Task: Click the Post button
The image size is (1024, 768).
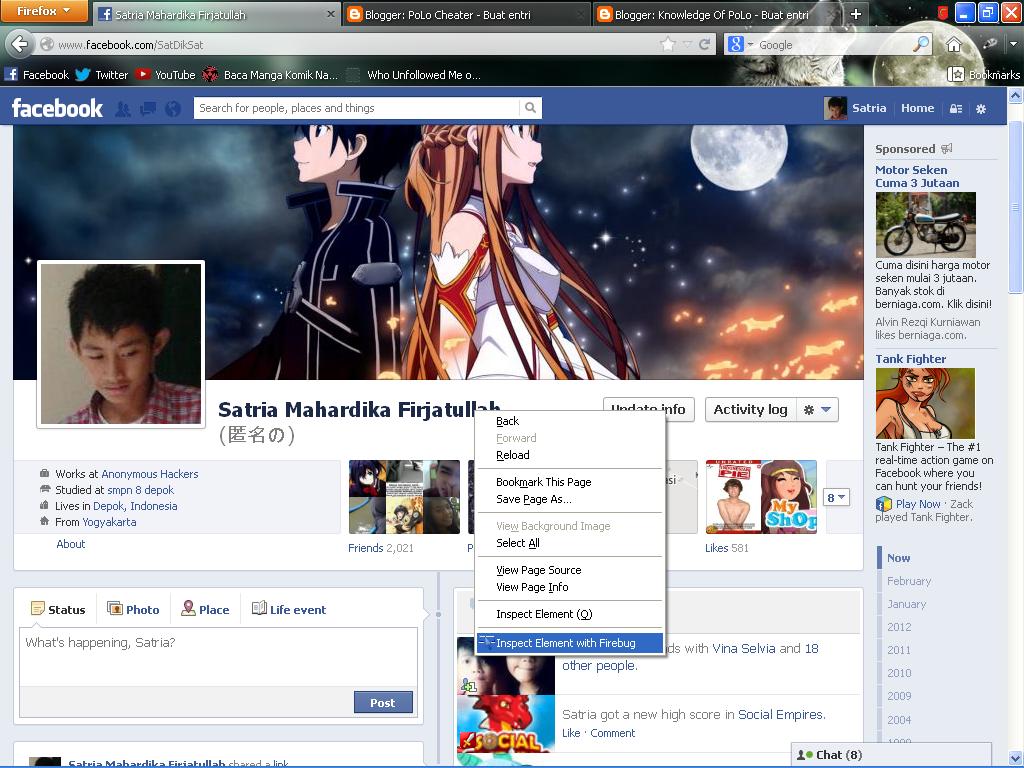Action: point(383,703)
